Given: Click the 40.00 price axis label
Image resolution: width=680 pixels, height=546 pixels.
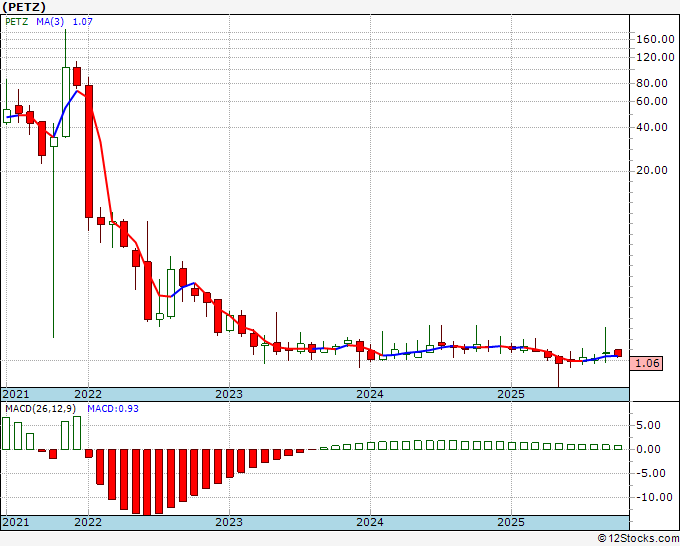Looking at the screenshot, I should (x=652, y=128).
